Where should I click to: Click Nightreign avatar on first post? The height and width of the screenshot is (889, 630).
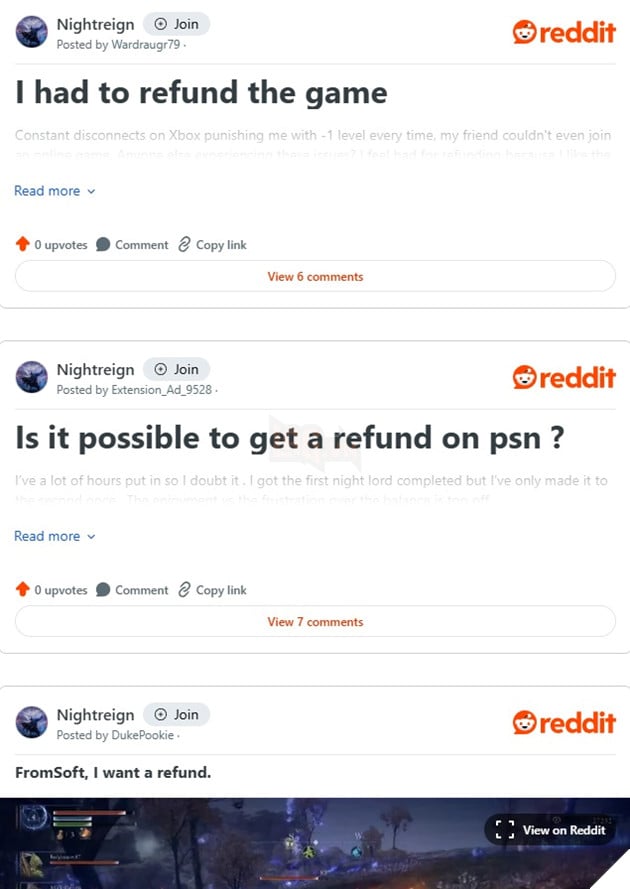(x=31, y=32)
